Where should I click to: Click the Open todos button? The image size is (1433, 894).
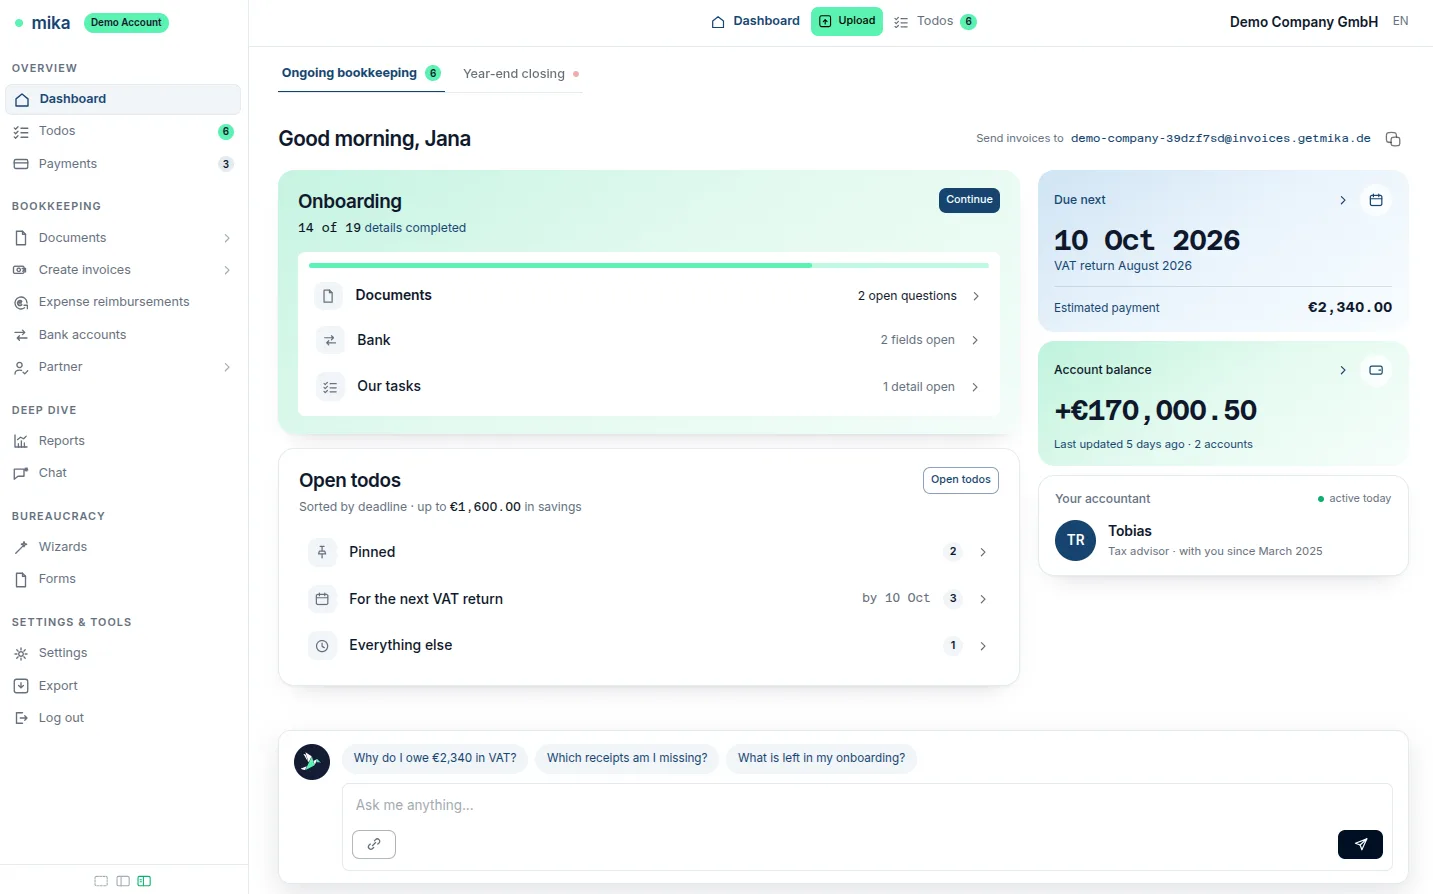tap(961, 480)
